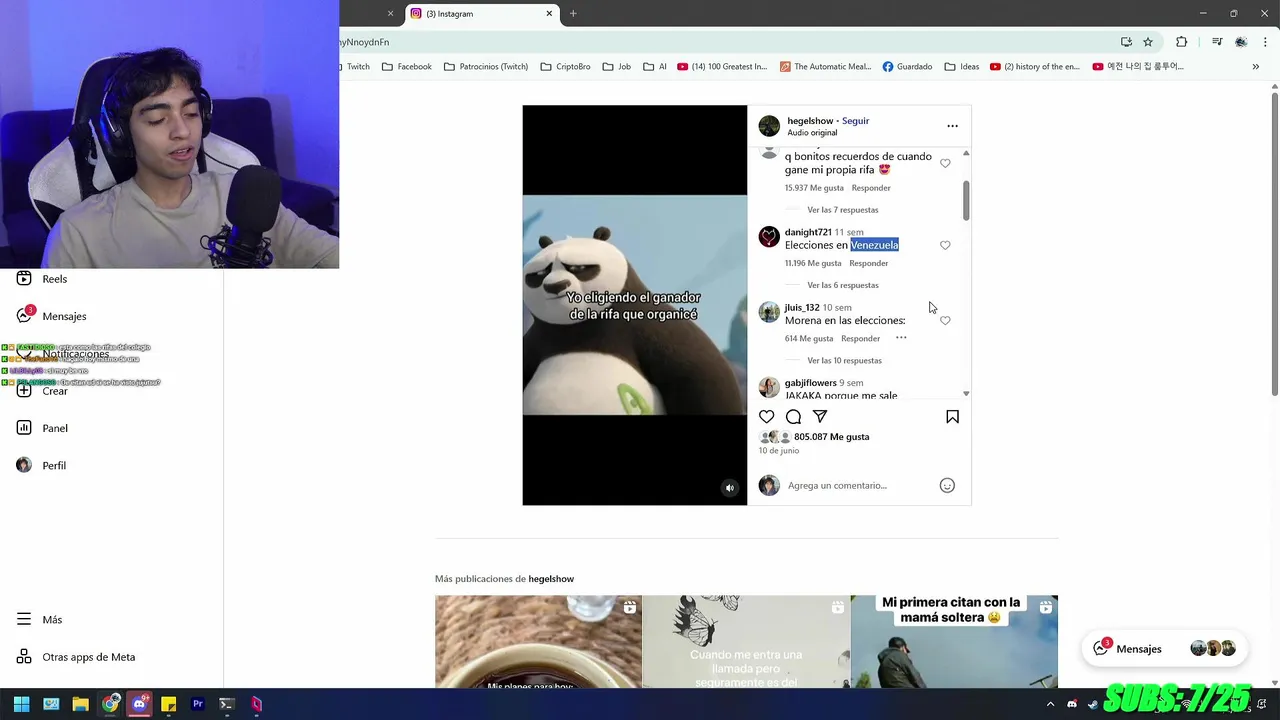This screenshot has height=720, width=1280.
Task: Open Discord from the taskbar
Action: coord(139,704)
